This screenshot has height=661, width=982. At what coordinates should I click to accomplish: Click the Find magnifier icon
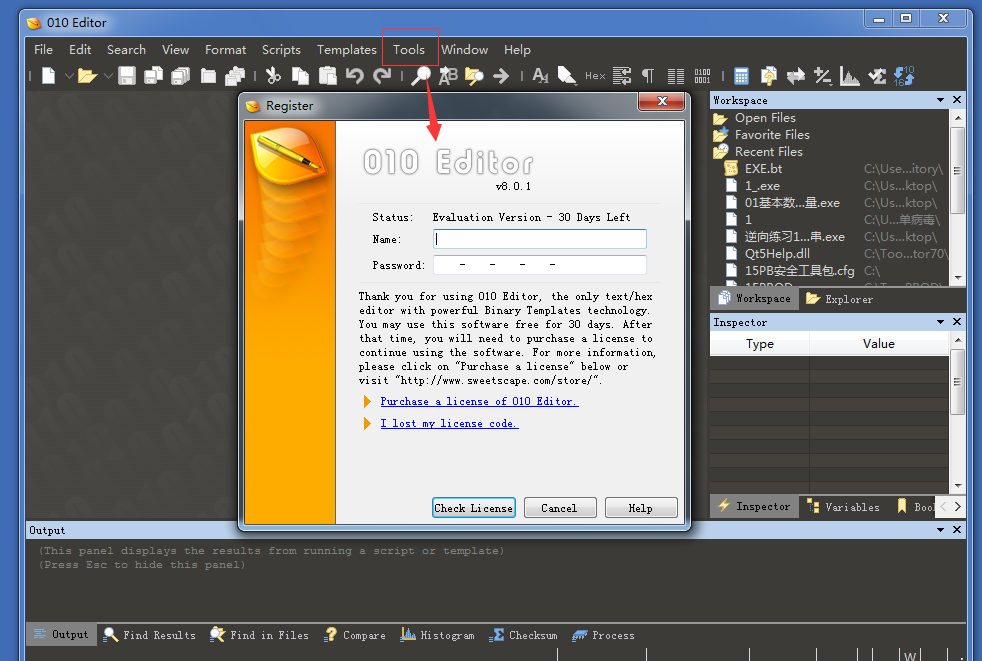[x=420, y=76]
